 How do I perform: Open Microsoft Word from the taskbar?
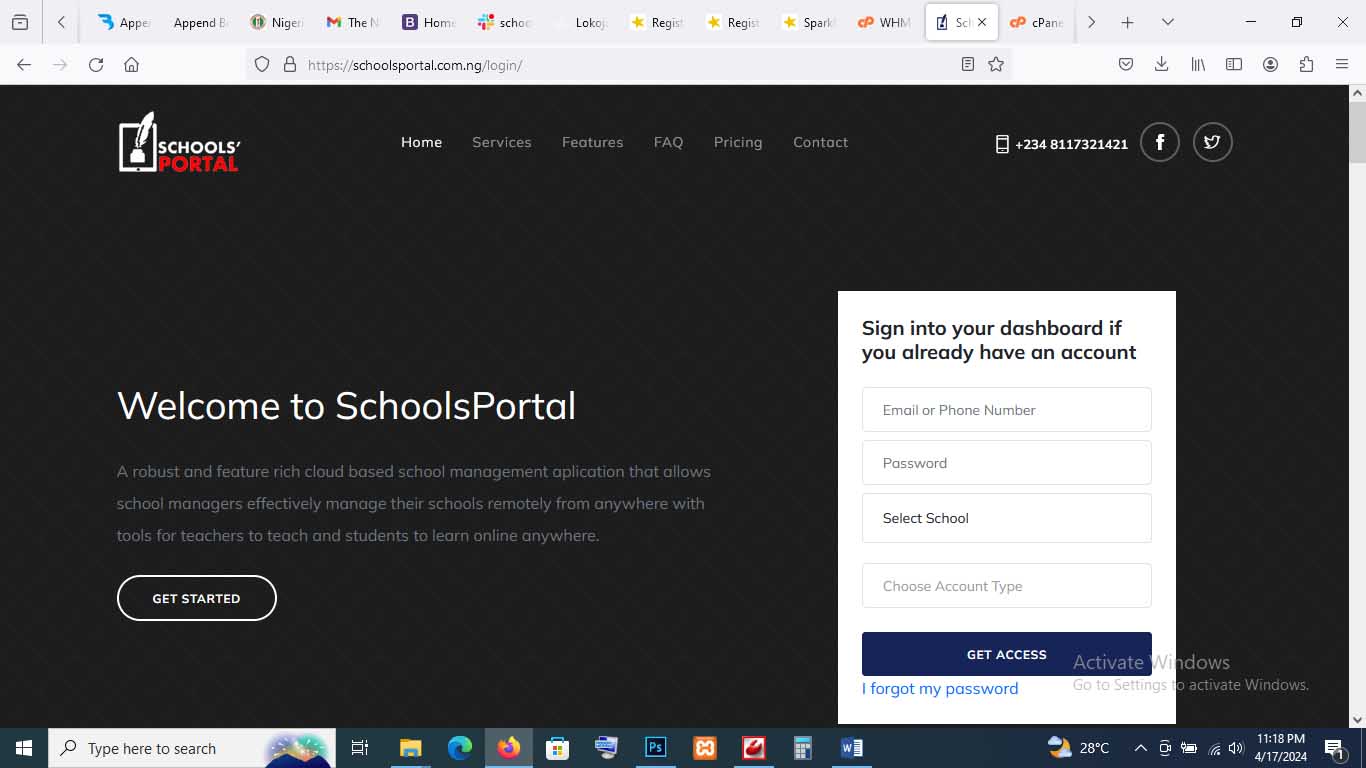pos(852,748)
